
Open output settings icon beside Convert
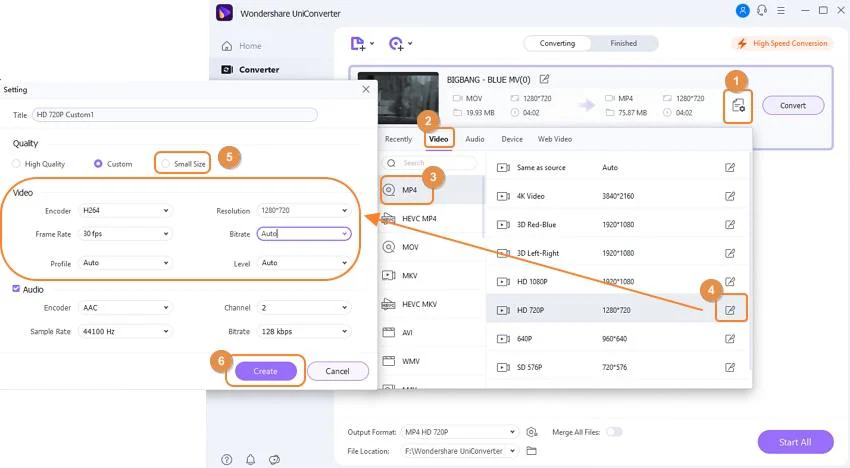pyautogui.click(x=738, y=106)
